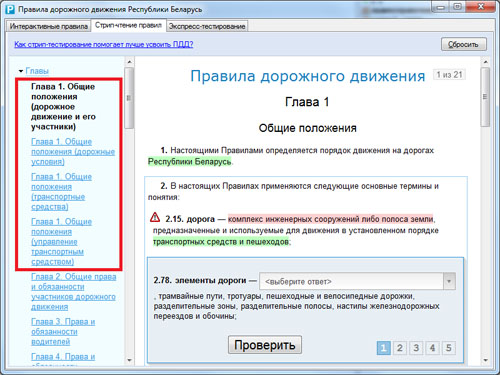
Task: Go to question page 5
Action: [x=449, y=348]
